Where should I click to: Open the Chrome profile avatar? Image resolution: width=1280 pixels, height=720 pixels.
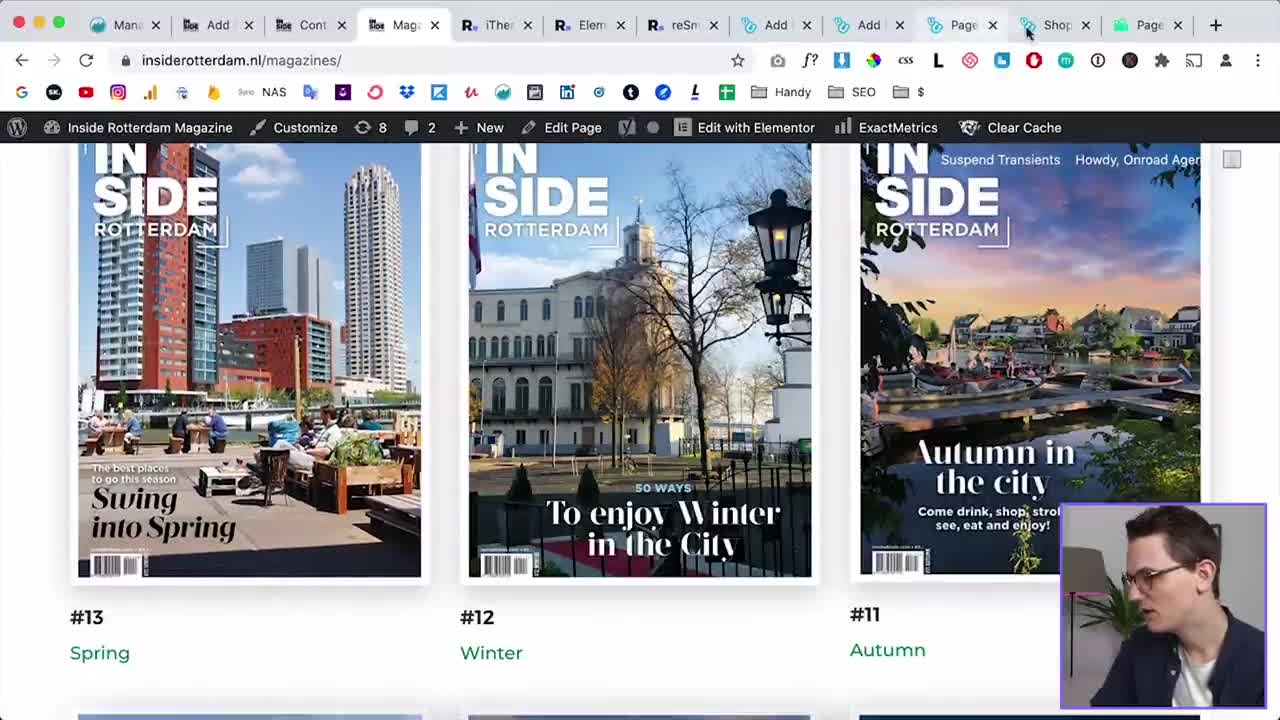tap(1226, 60)
